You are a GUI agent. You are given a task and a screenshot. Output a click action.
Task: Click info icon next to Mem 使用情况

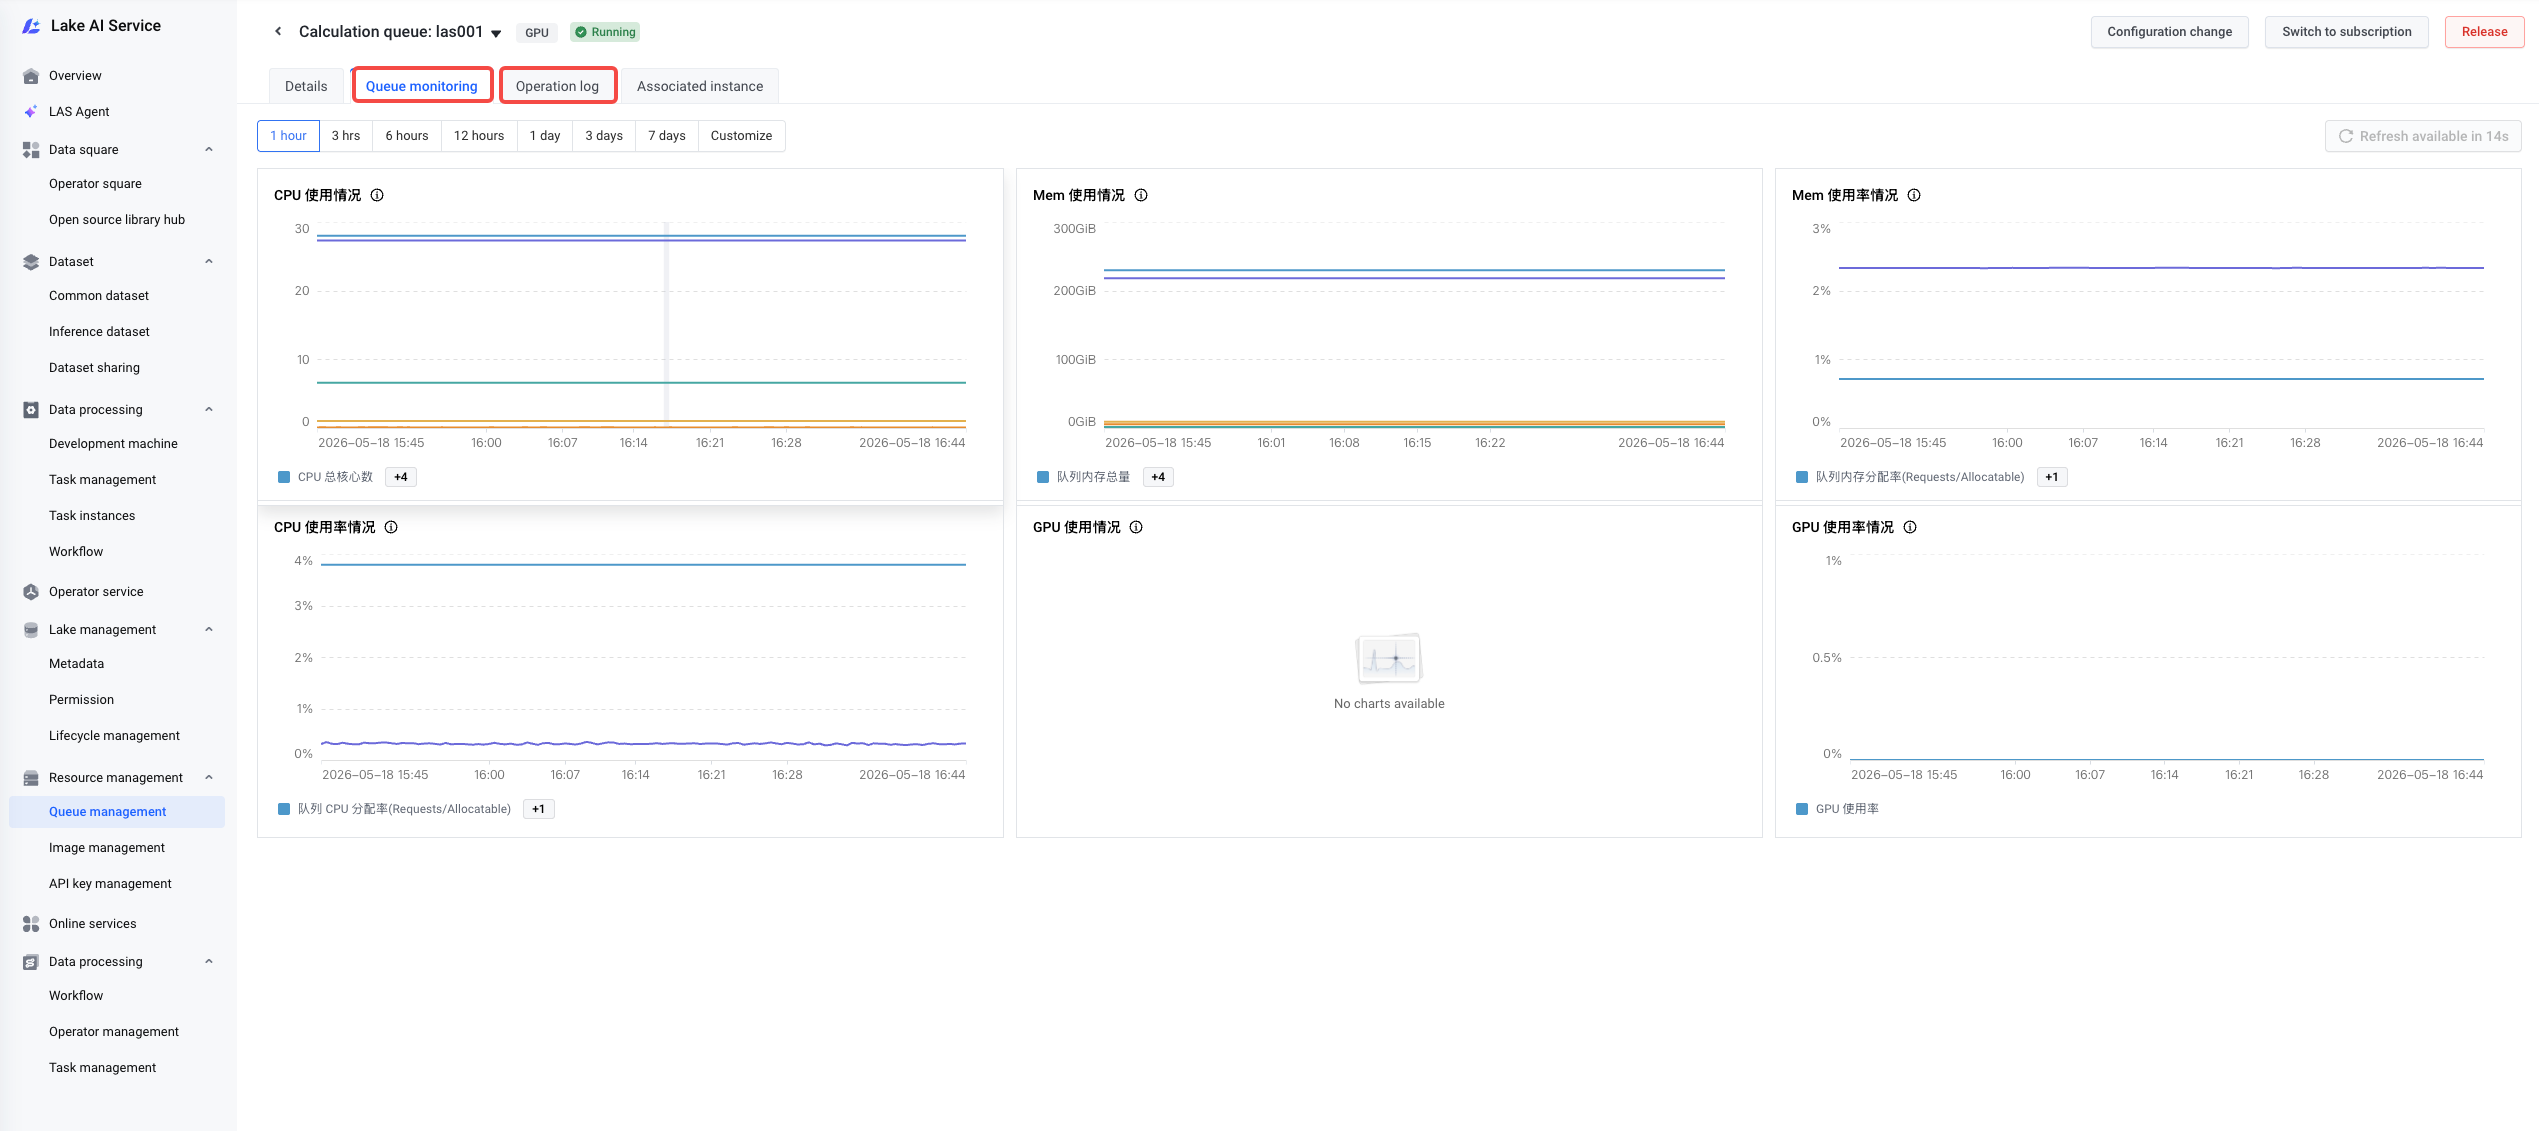1141,196
